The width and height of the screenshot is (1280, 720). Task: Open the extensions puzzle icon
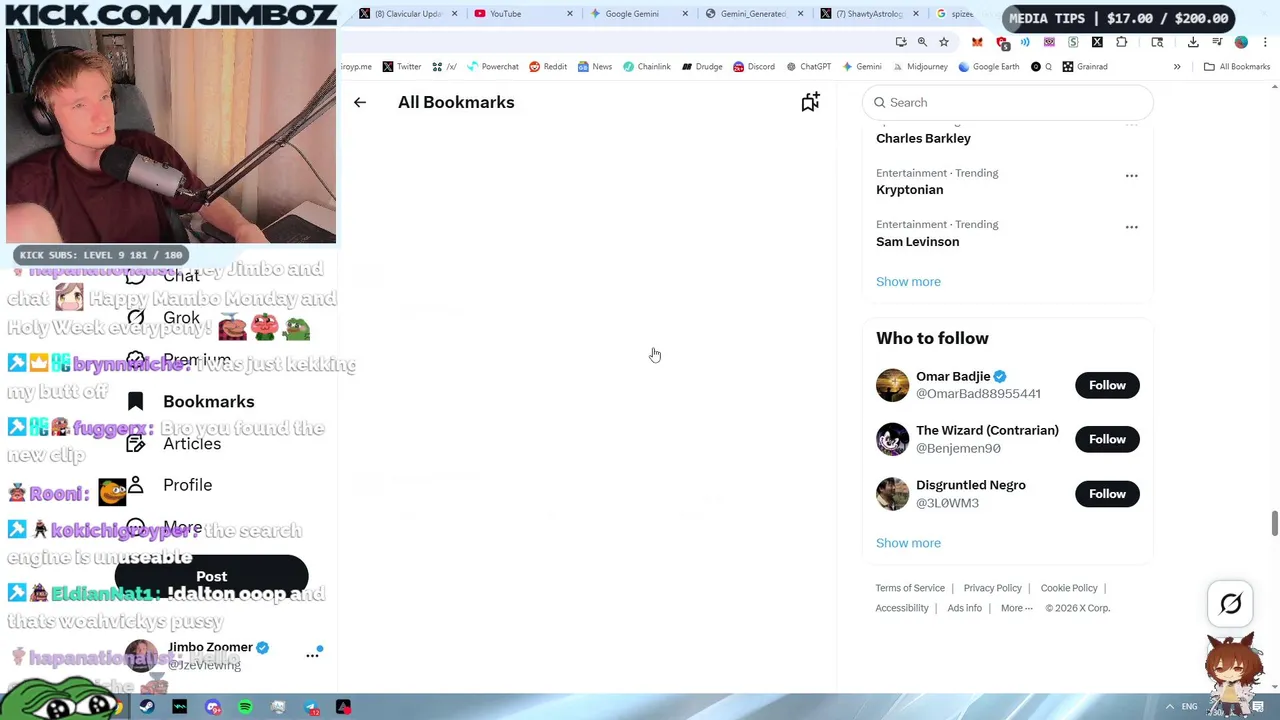(1121, 42)
